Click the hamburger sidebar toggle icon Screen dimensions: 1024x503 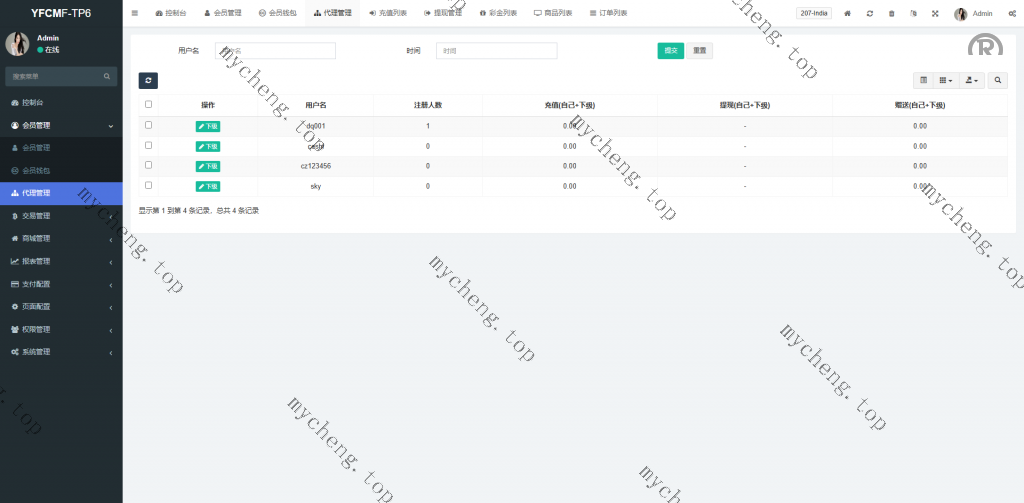tap(135, 13)
